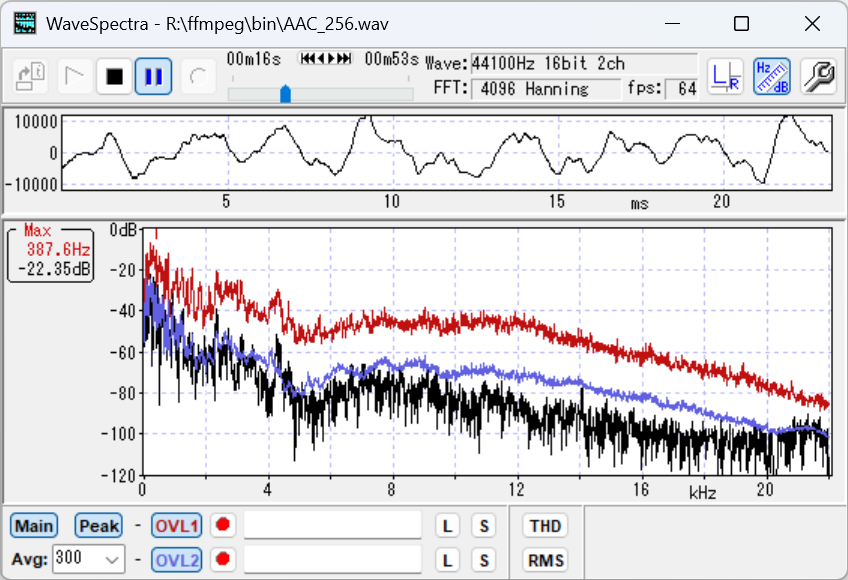Click the L load button on OVL1 row
This screenshot has height=580, width=848.
pyautogui.click(x=447, y=525)
